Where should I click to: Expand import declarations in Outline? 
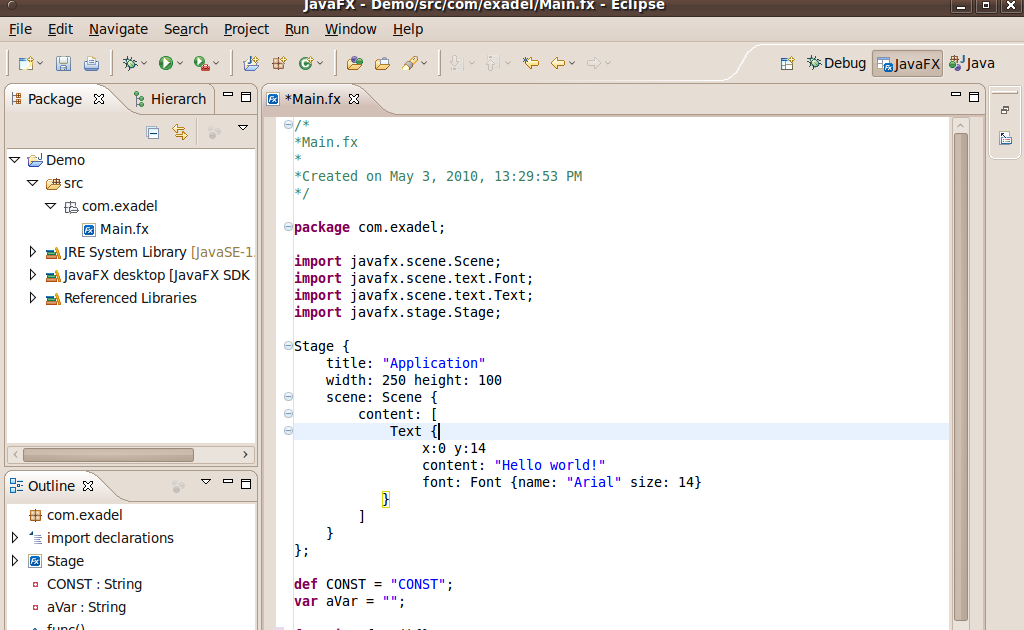pos(14,537)
